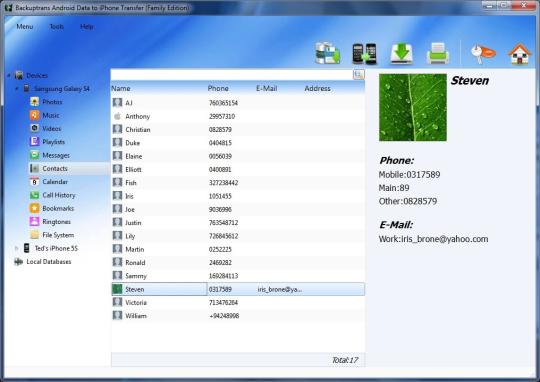Sort by the Name column header
540x382 pixels.
coord(121,89)
